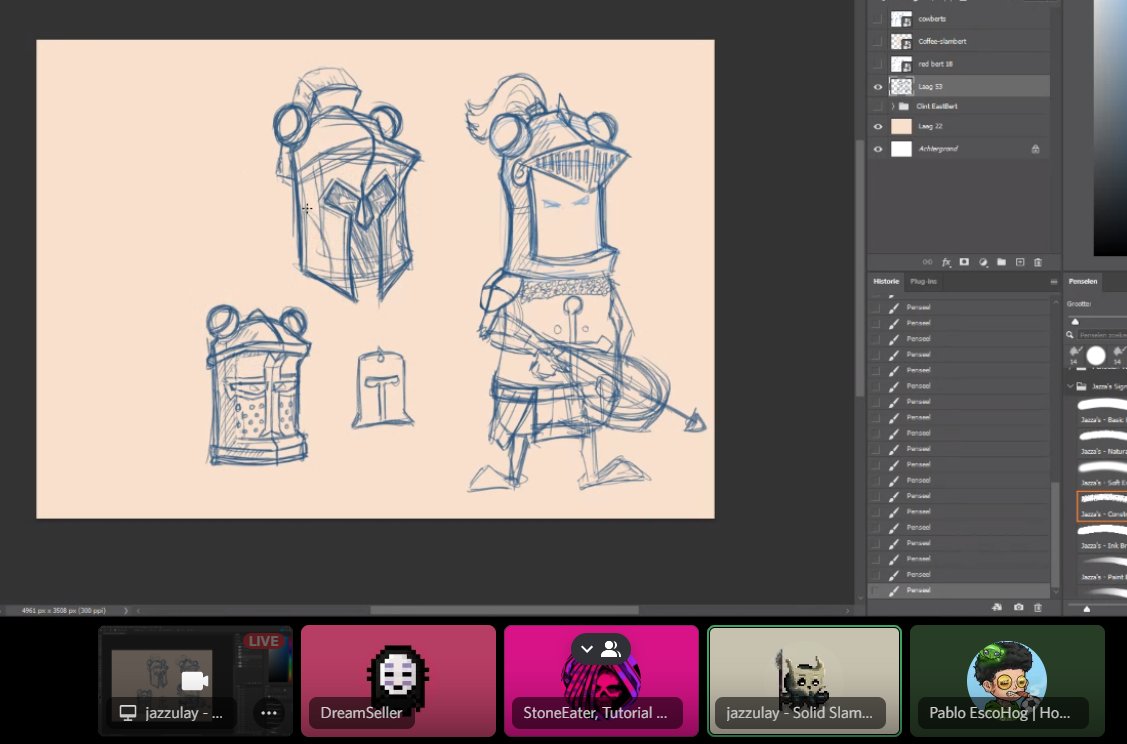Click the Historie panel scroll-down arrow
The width and height of the screenshot is (1127, 744).
tap(1055, 592)
